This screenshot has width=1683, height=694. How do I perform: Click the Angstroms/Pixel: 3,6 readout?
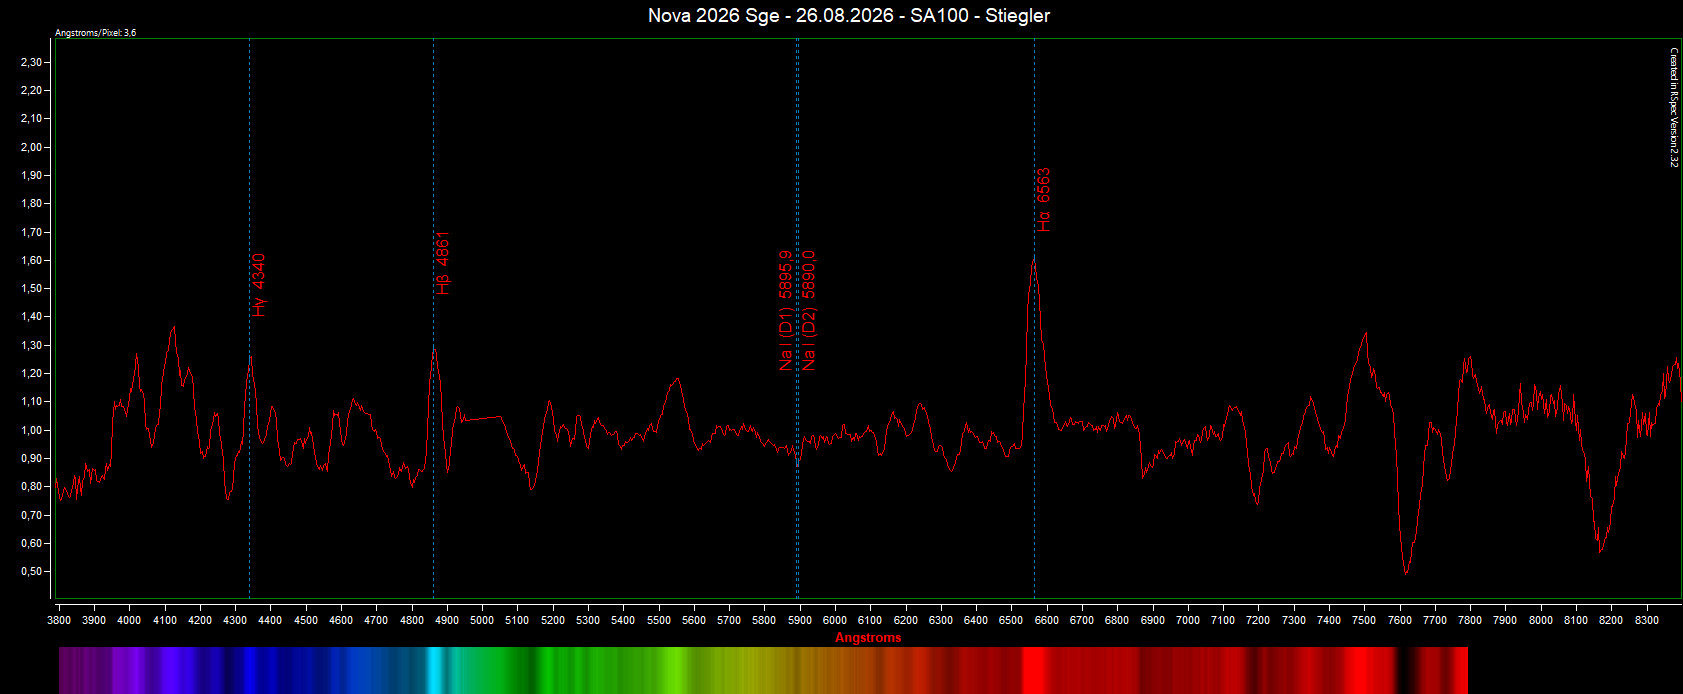pos(96,33)
